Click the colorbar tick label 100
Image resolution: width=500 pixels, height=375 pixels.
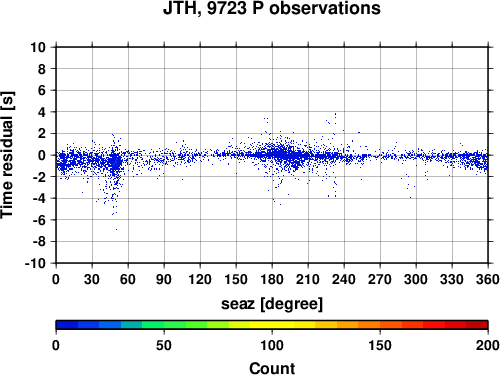(x=272, y=345)
